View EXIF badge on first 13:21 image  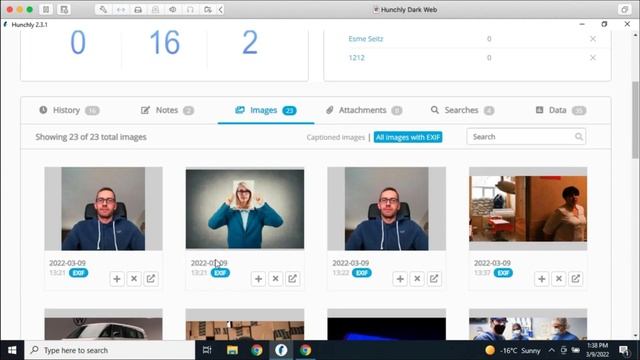point(78,273)
